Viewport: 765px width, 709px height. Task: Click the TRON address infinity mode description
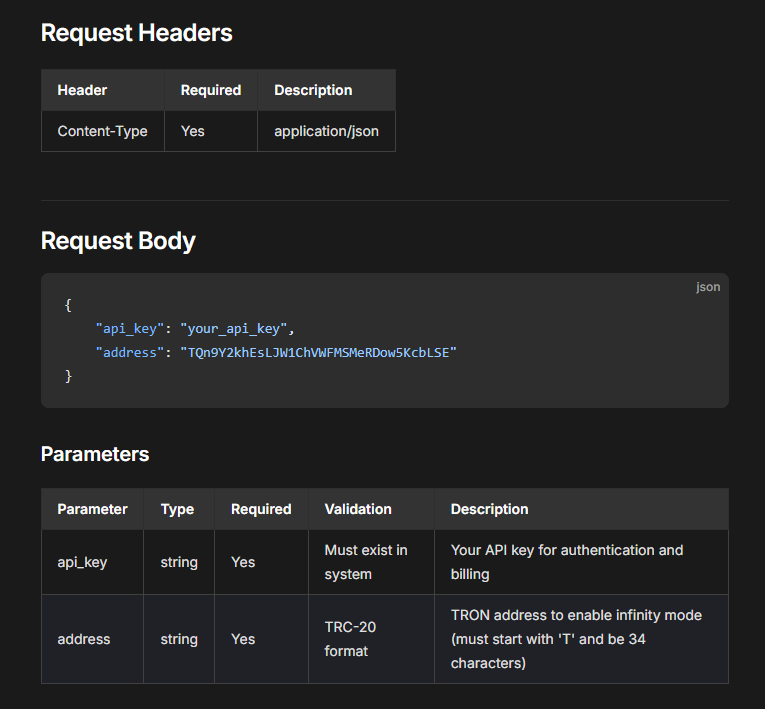point(576,639)
